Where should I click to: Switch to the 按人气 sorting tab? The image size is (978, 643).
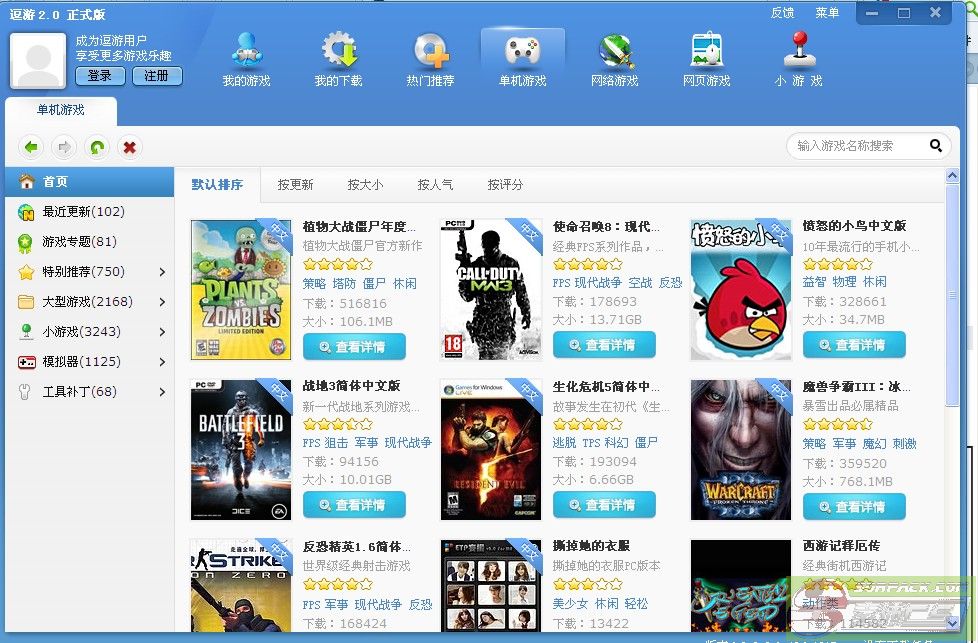coord(435,185)
